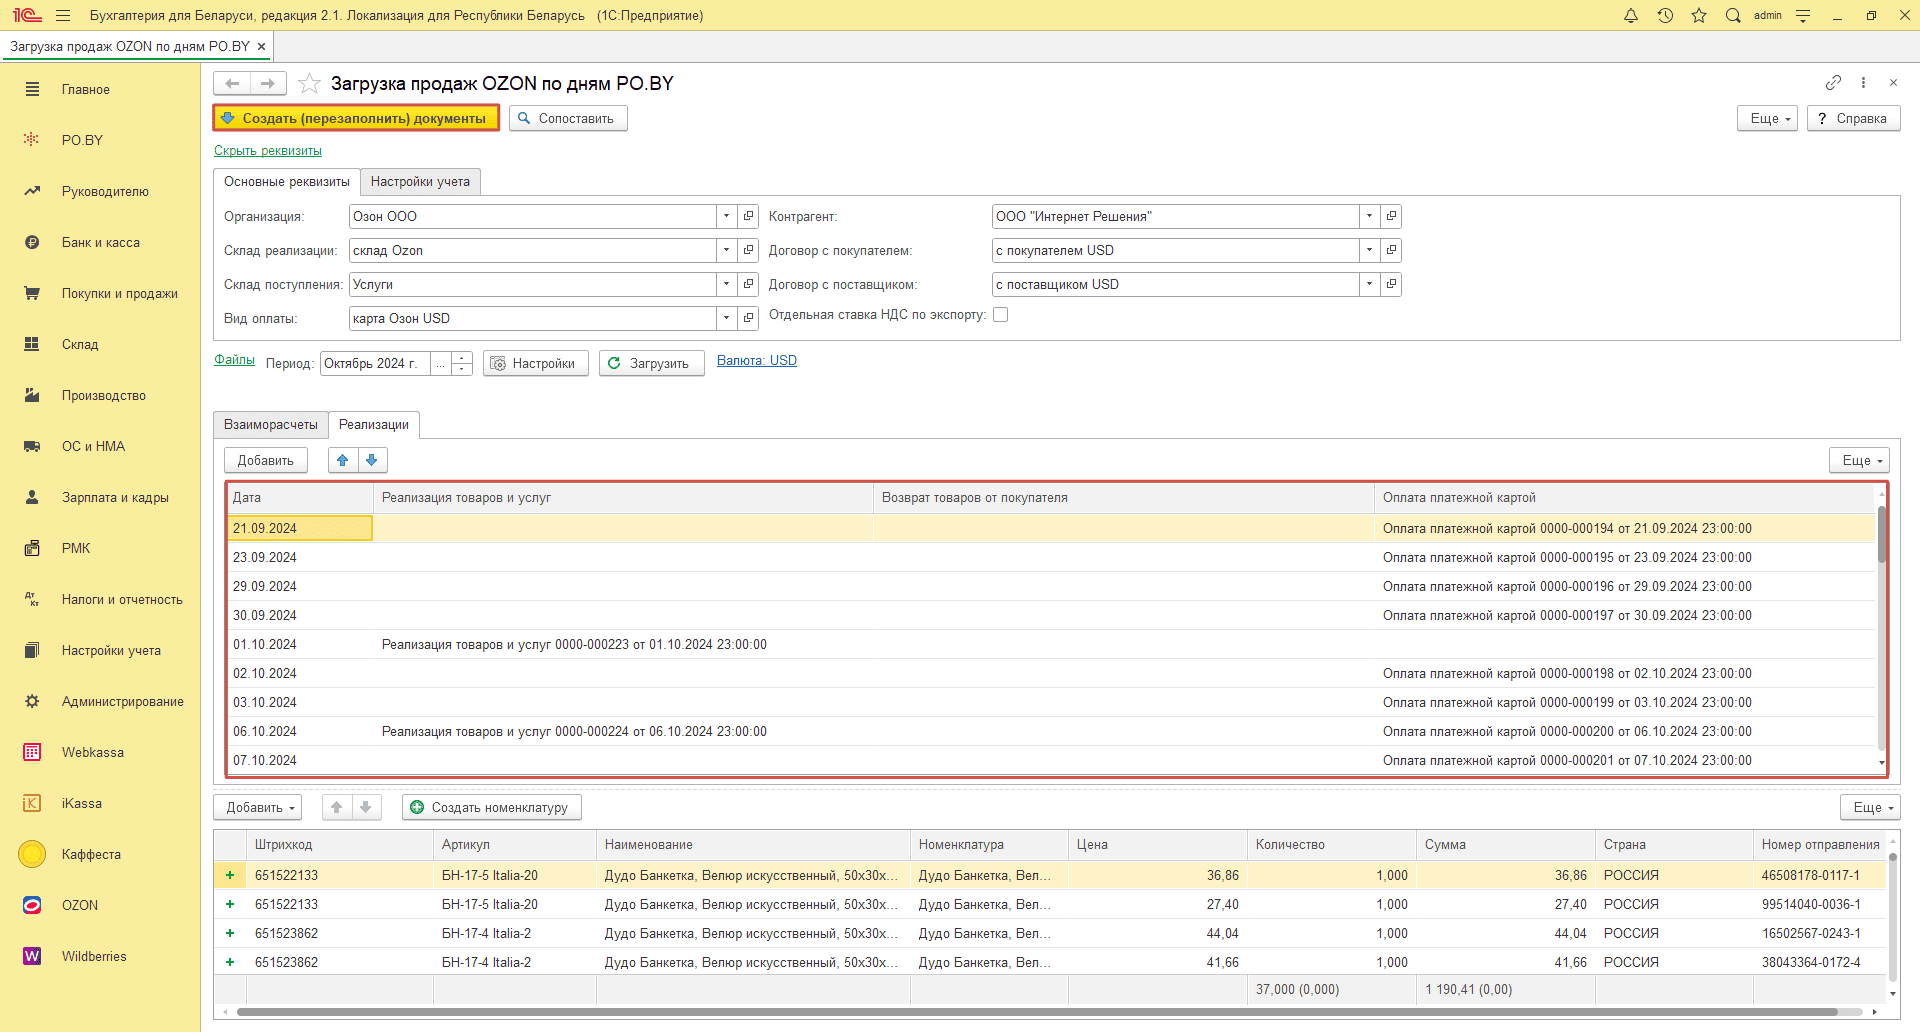
Task: Click the Период Октябрь 2024 field
Action: point(376,363)
